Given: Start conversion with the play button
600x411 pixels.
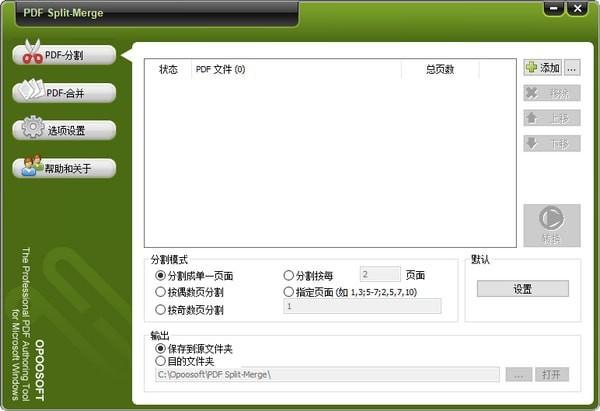Looking at the screenshot, I should (x=552, y=225).
